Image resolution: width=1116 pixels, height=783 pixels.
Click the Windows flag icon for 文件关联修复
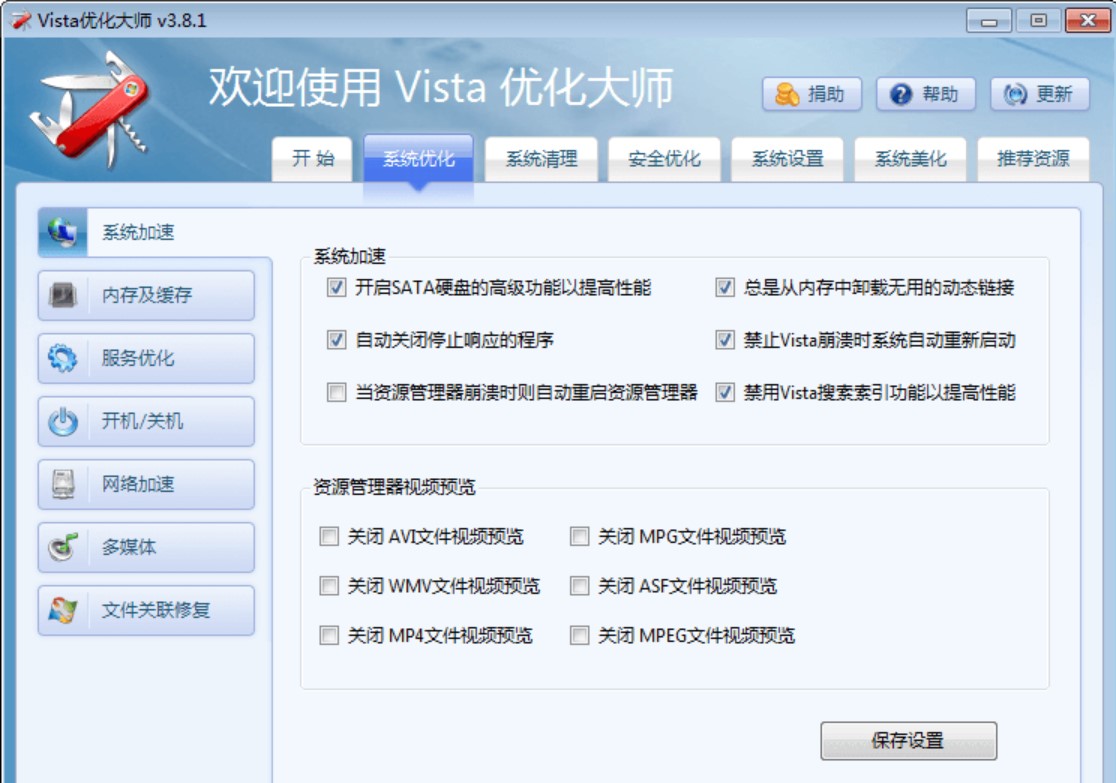63,610
